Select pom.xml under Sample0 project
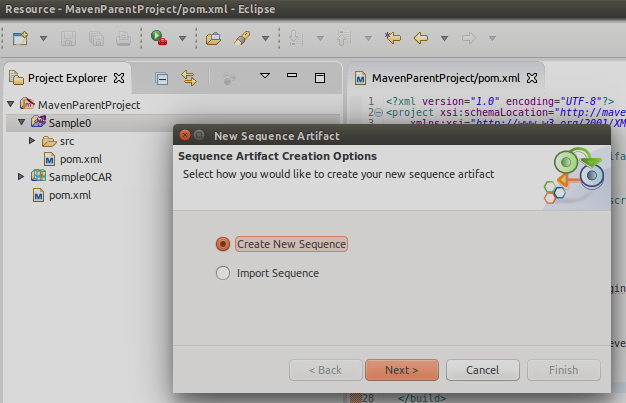 pyautogui.click(x=79, y=159)
